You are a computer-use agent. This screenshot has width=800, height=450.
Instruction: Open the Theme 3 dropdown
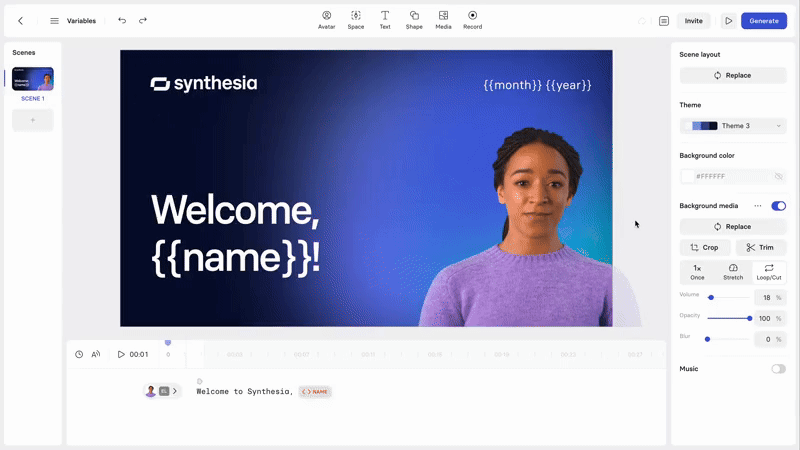[733, 126]
